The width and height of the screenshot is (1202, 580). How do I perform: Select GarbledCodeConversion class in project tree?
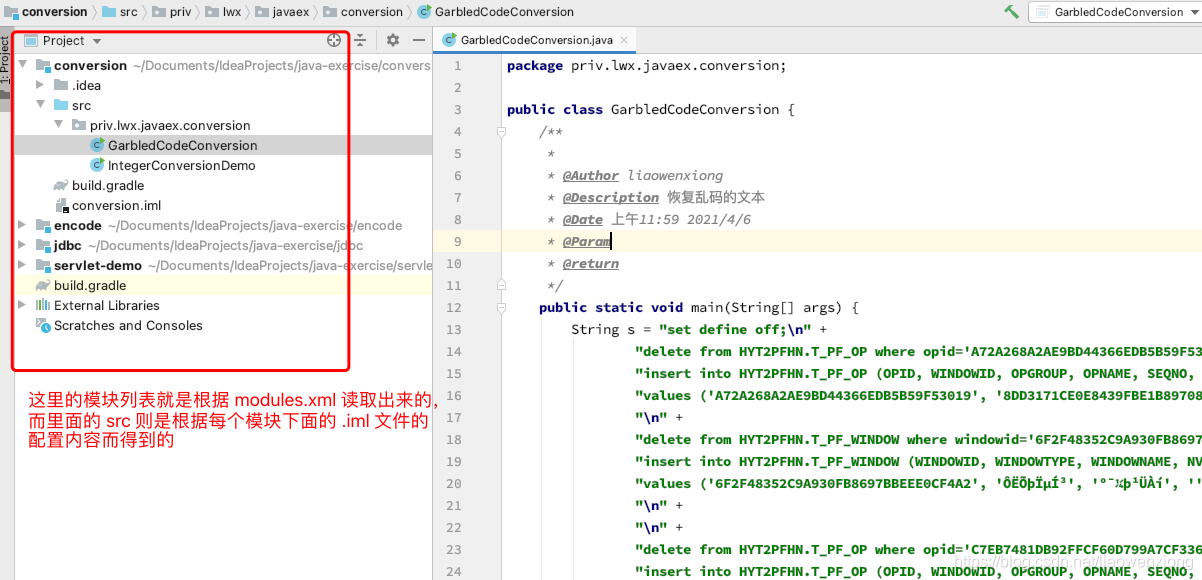pyautogui.click(x=182, y=145)
